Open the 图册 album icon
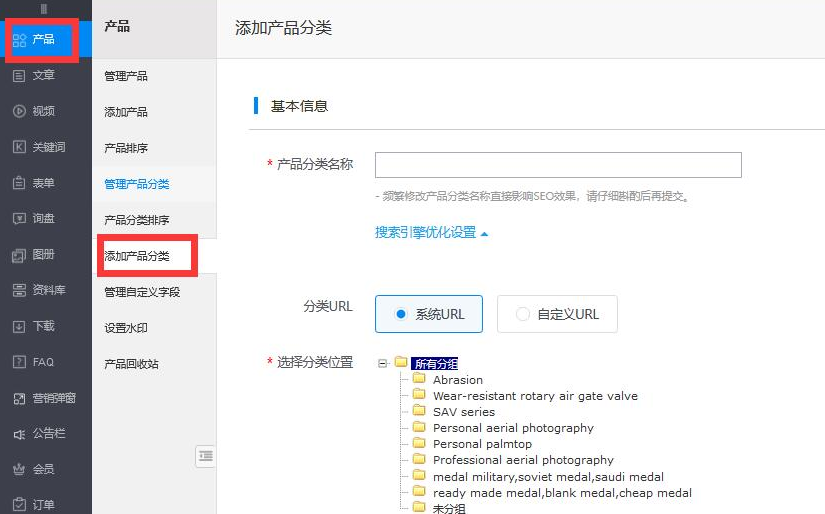The height and width of the screenshot is (514, 825). point(19,255)
